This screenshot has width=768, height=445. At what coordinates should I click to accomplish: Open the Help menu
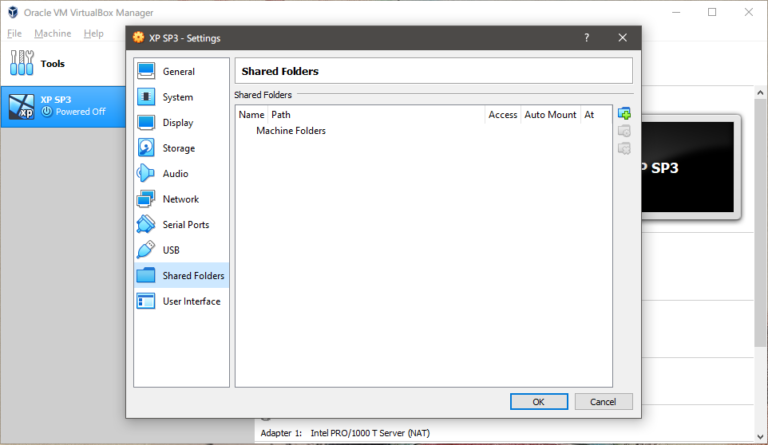pos(94,34)
